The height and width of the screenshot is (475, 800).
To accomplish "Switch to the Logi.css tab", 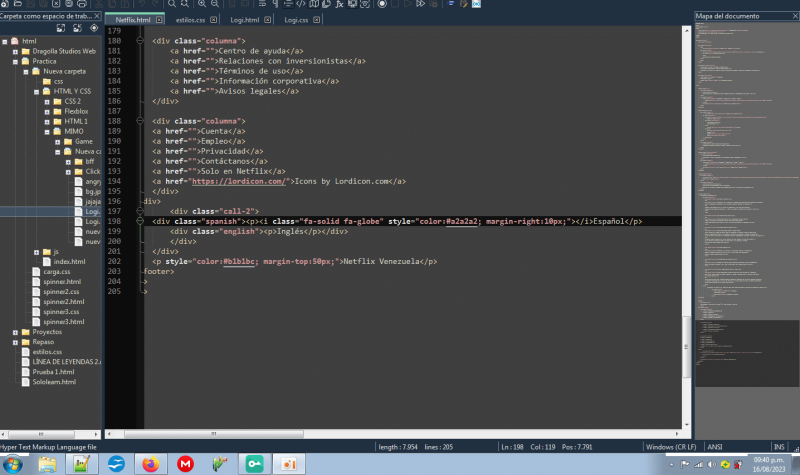I will coord(296,19).
